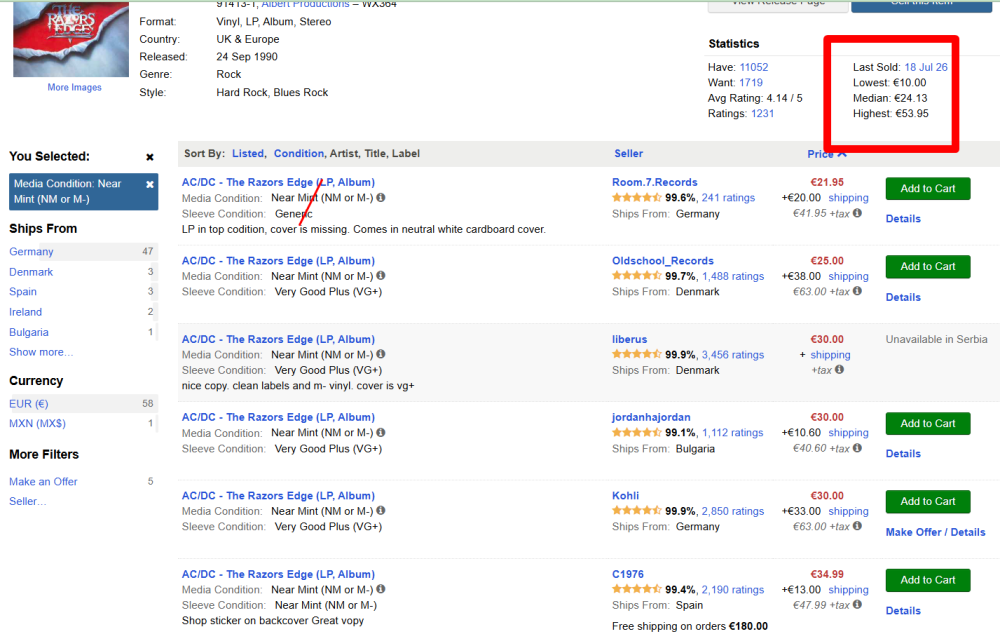Image resolution: width=1000 pixels, height=634 pixels.
Task: Open the Oldschool_Records seller page
Action: pyautogui.click(x=663, y=261)
